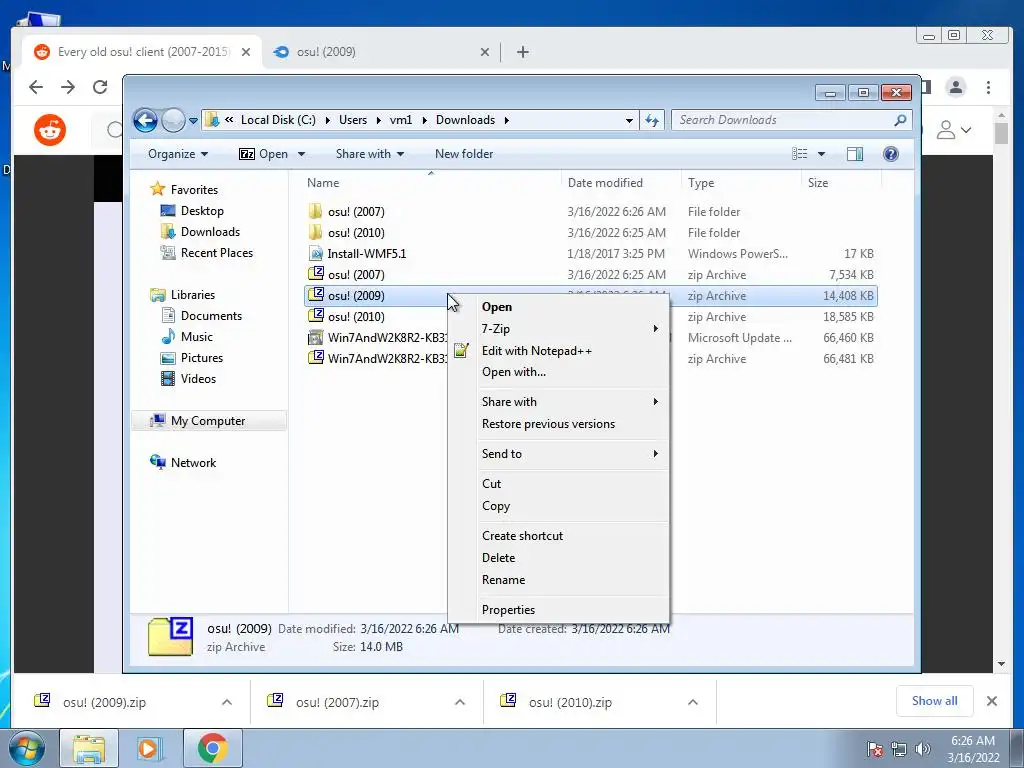Image resolution: width=1024 pixels, height=768 pixels.
Task: Open Windows Start menu
Action: click(27, 748)
